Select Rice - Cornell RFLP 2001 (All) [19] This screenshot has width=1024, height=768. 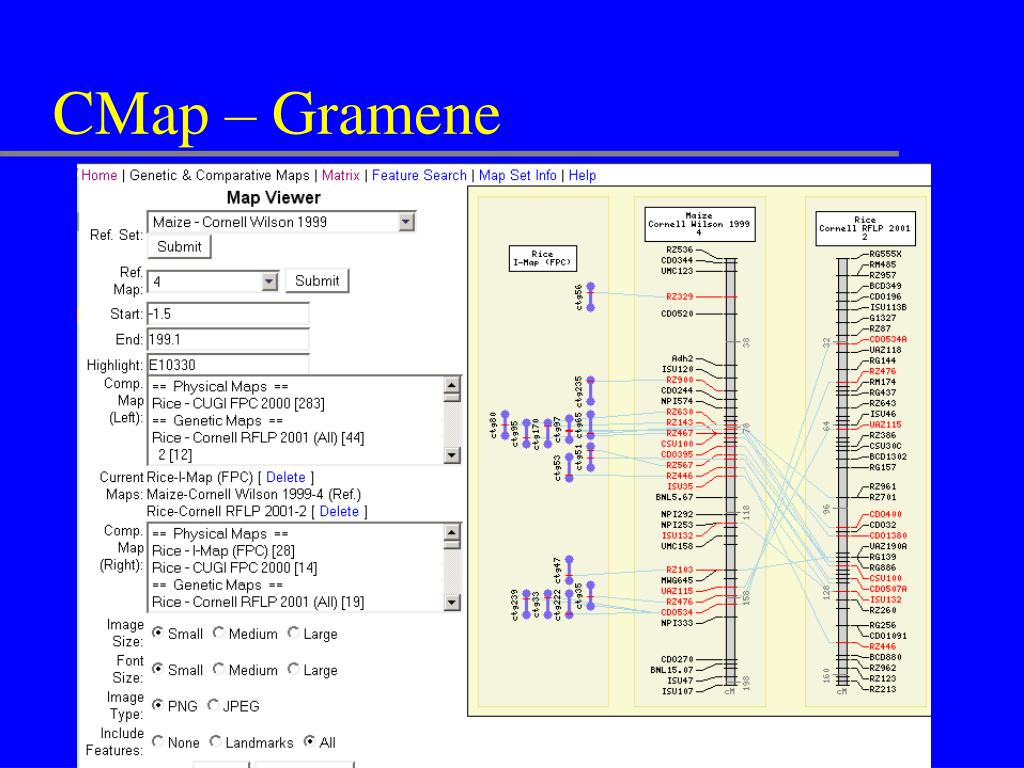pos(258,602)
